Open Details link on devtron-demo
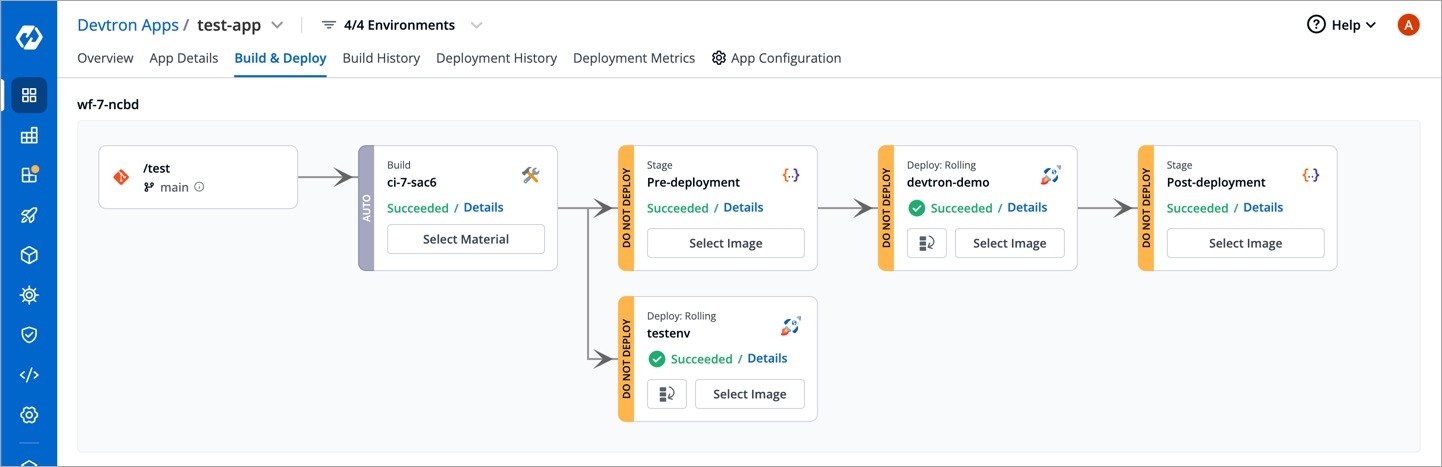The height and width of the screenshot is (467, 1442). pyautogui.click(x=1028, y=207)
